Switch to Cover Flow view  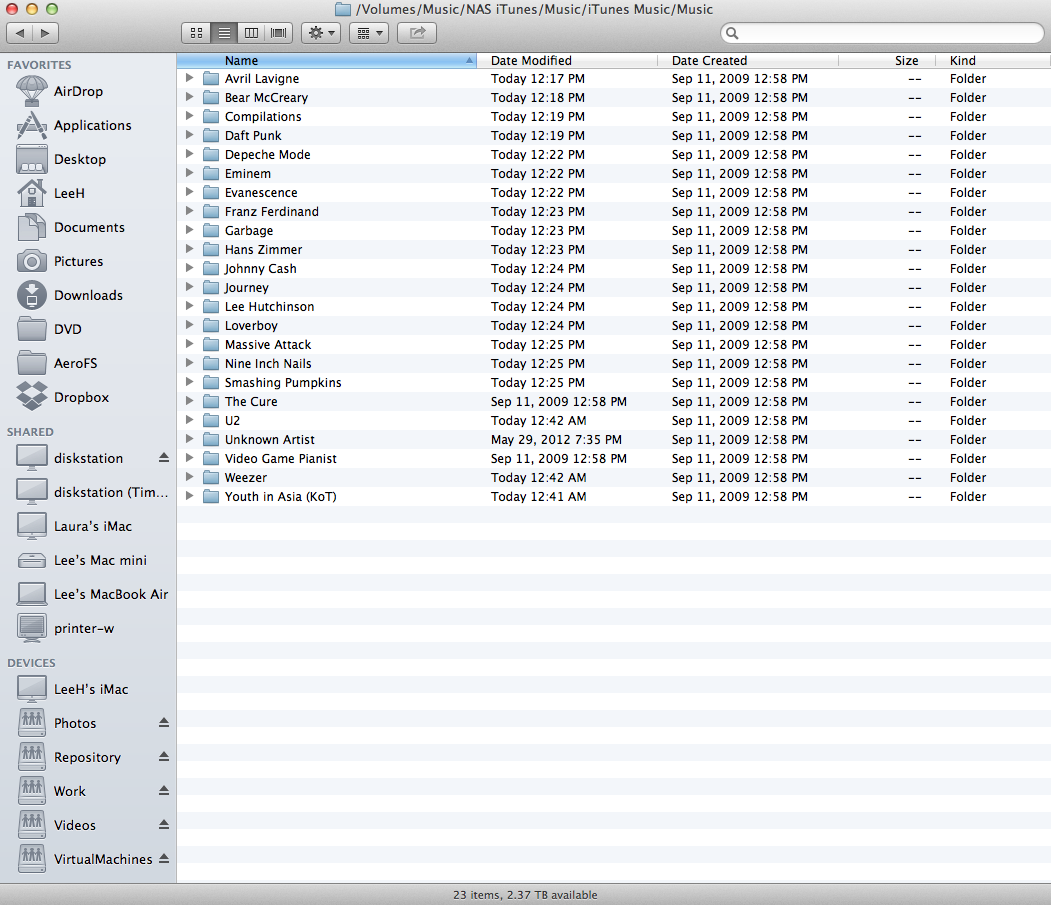click(279, 33)
